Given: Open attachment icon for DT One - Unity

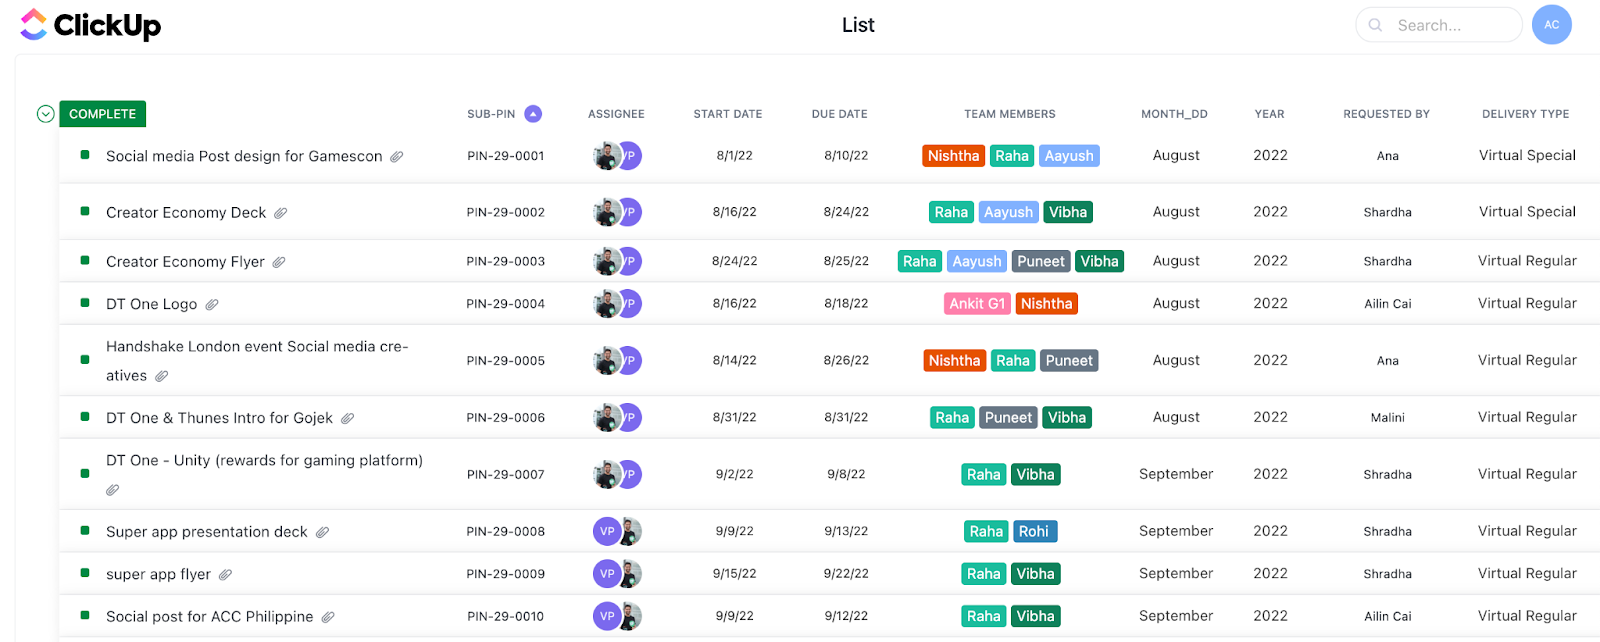Looking at the screenshot, I should pyautogui.click(x=113, y=490).
